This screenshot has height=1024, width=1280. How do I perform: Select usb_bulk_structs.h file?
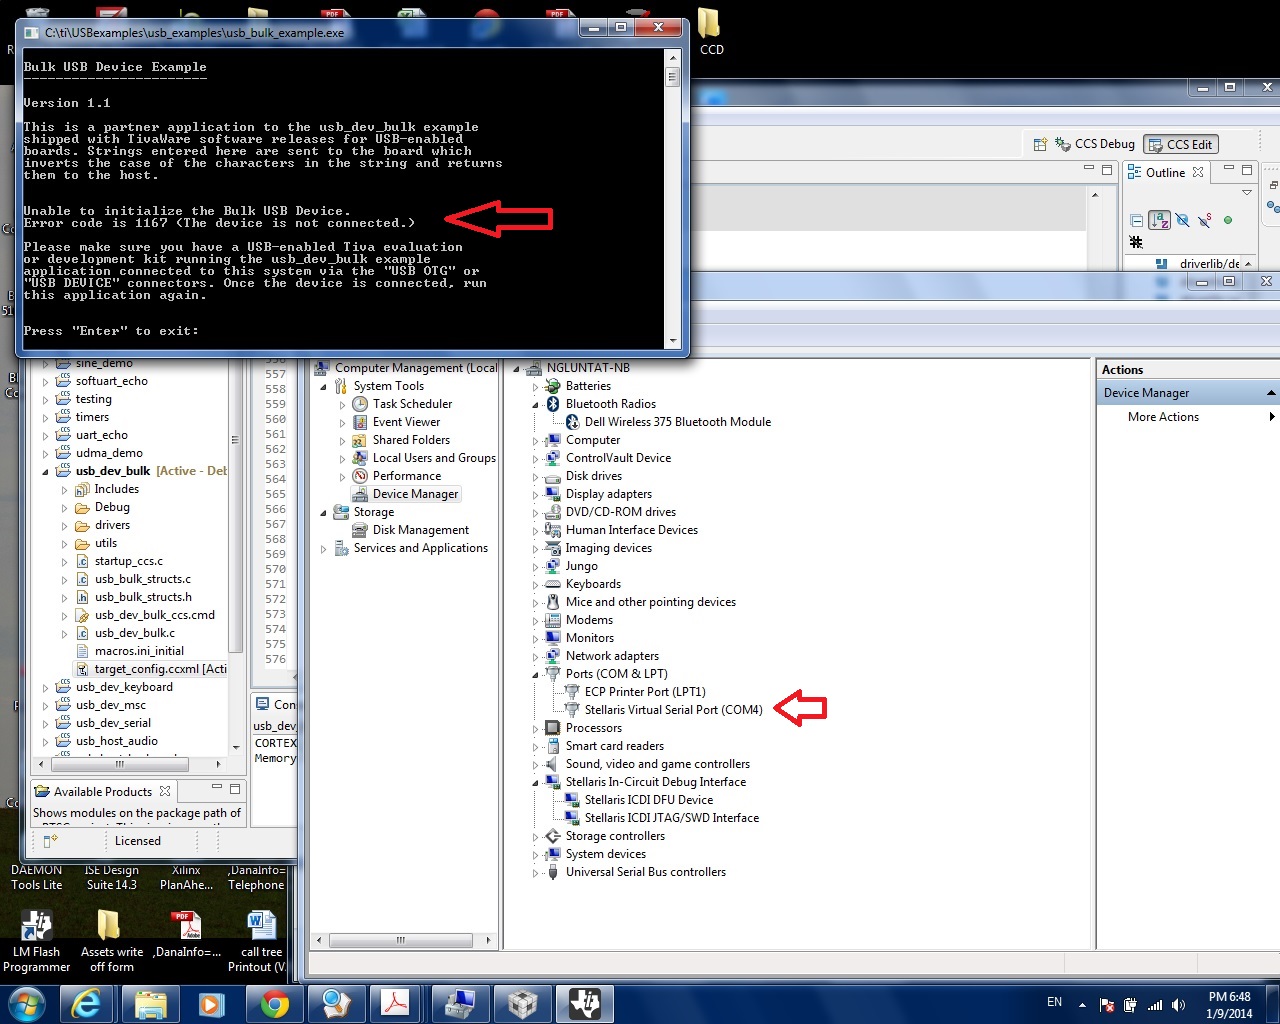(143, 597)
